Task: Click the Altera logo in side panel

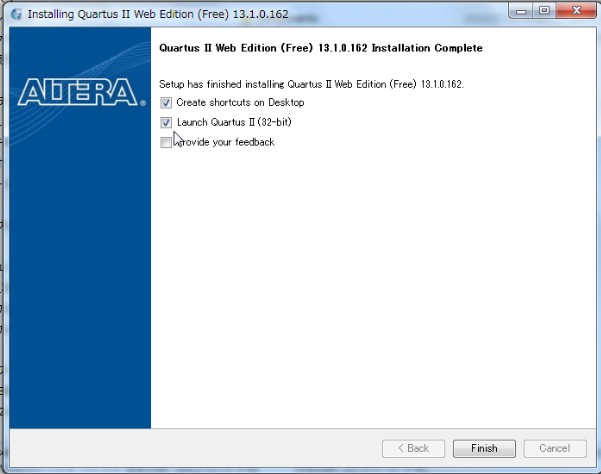Action: pos(81,92)
